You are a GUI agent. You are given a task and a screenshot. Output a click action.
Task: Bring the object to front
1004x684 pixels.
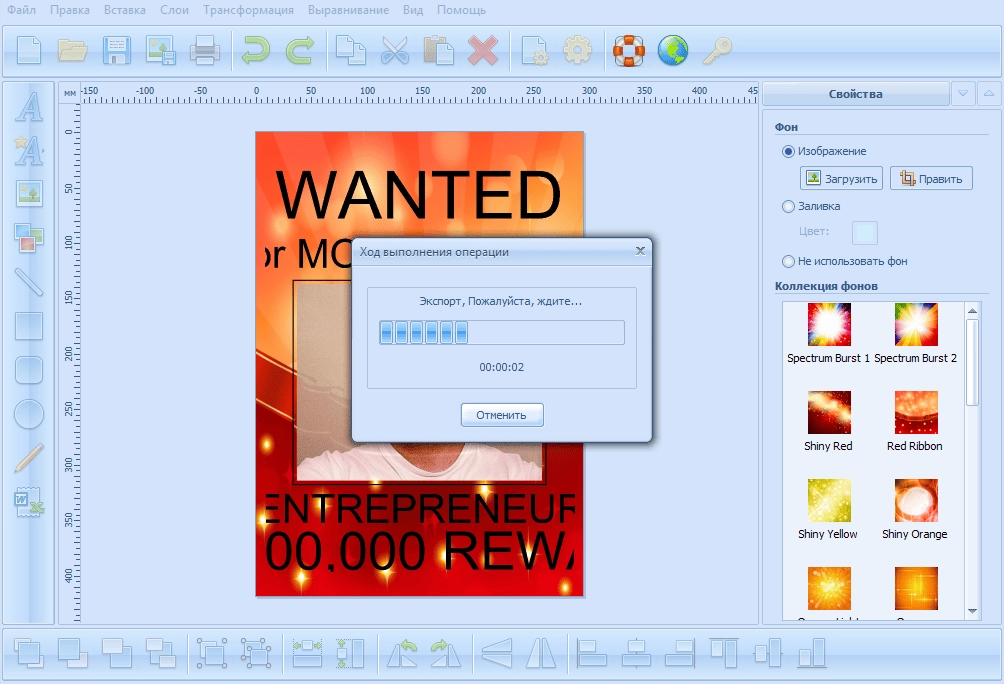pyautogui.click(x=29, y=653)
